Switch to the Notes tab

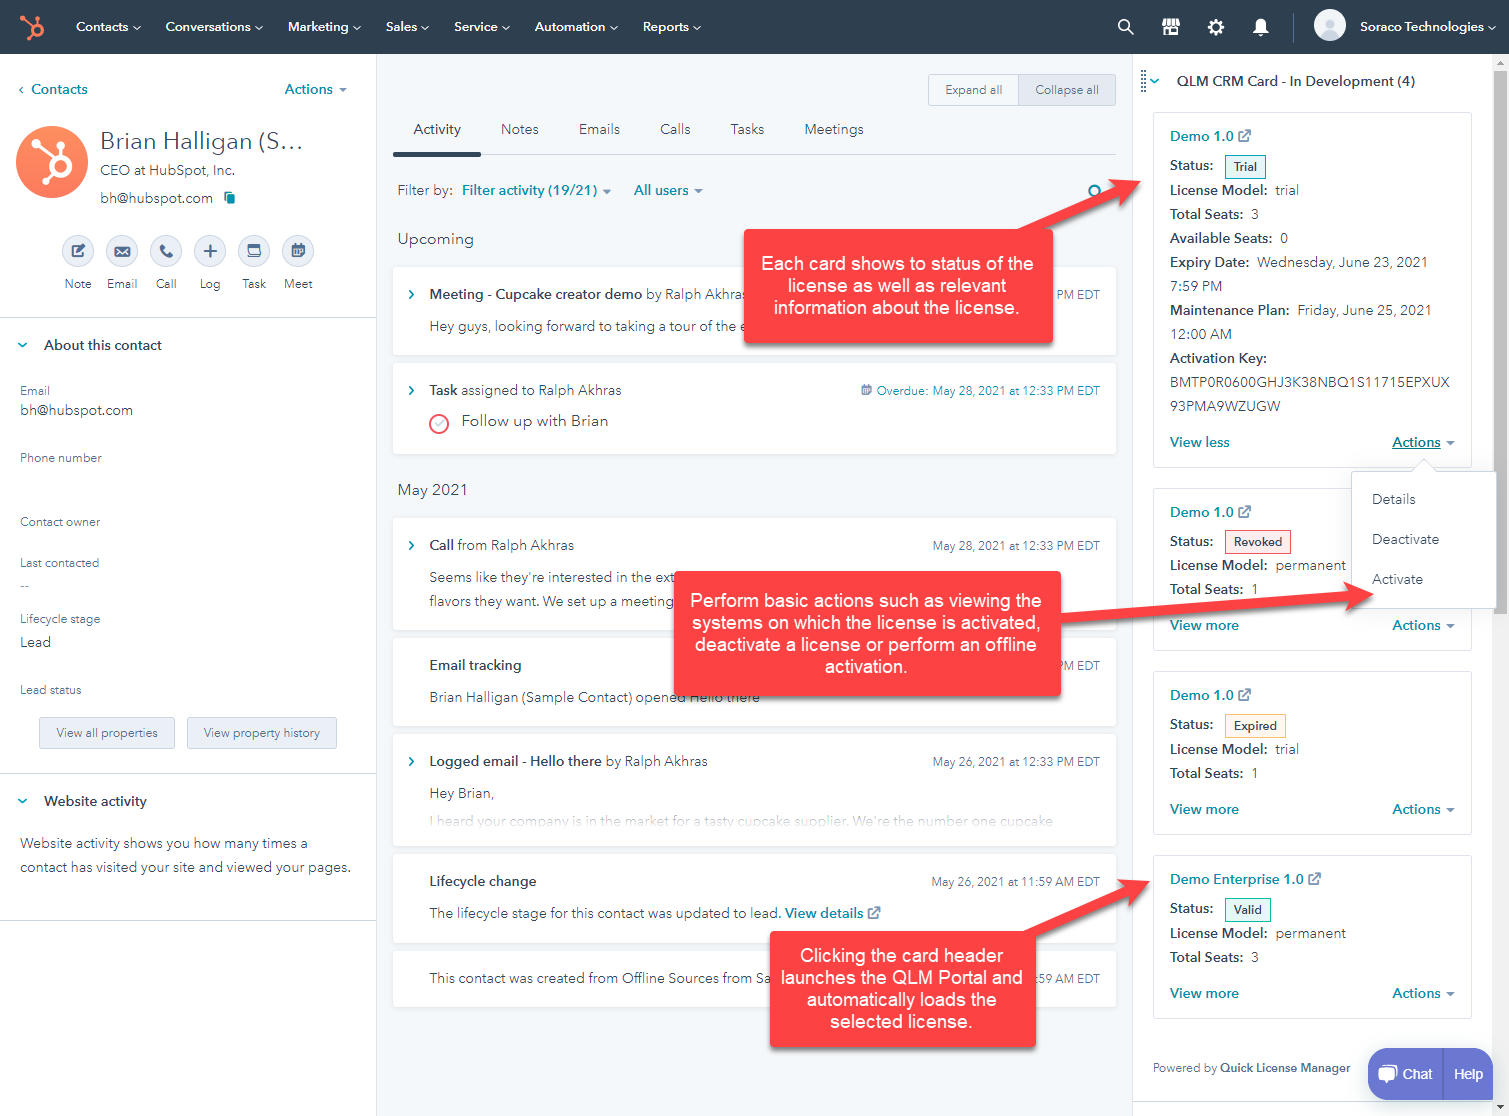(x=520, y=130)
